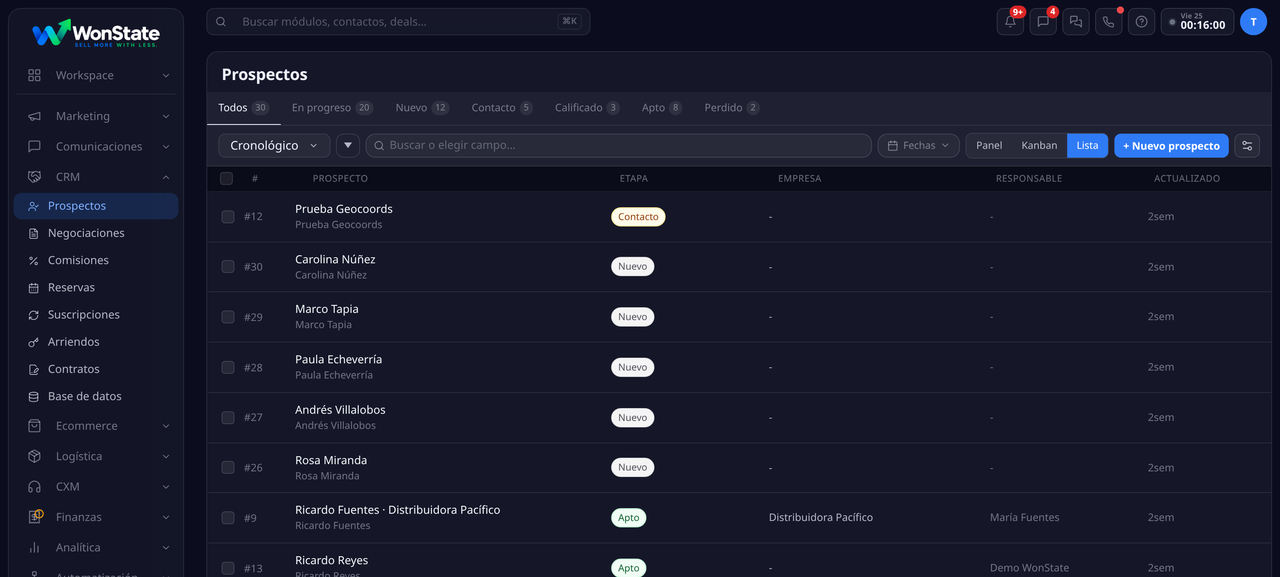The height and width of the screenshot is (577, 1280).
Task: Switch to the Todos tab
Action: [x=243, y=107]
